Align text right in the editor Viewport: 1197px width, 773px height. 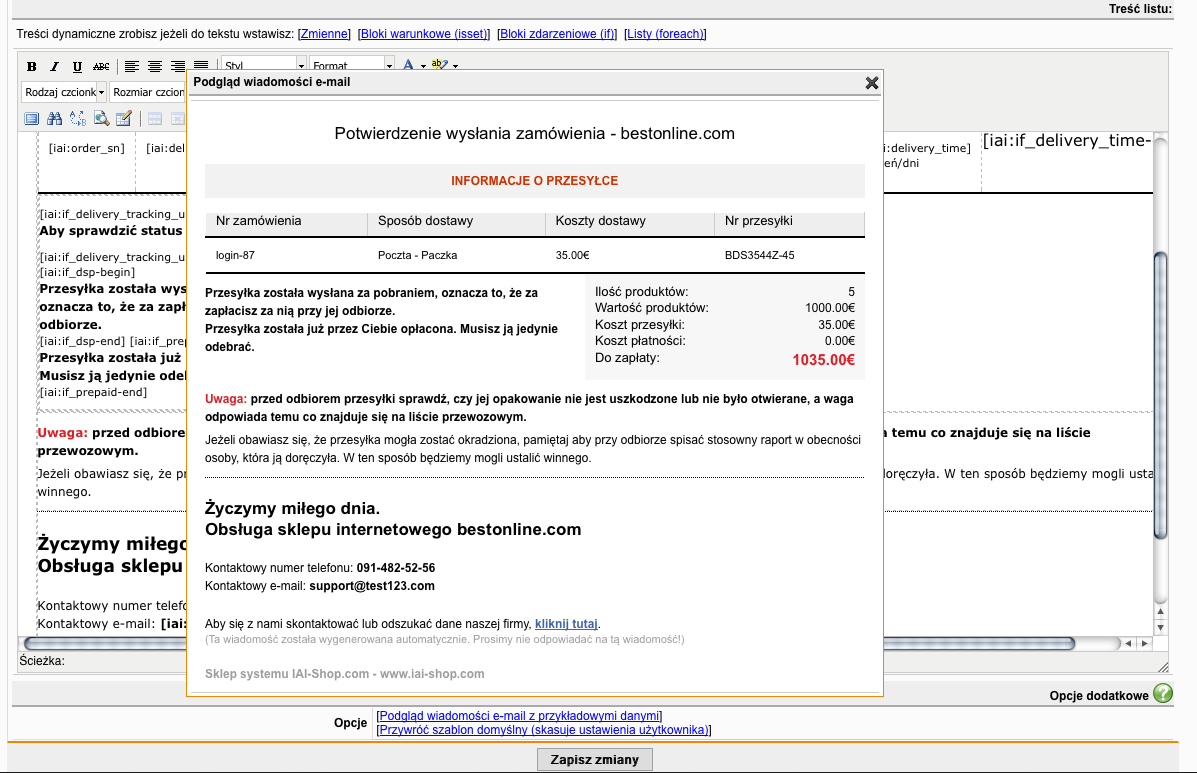tap(178, 66)
